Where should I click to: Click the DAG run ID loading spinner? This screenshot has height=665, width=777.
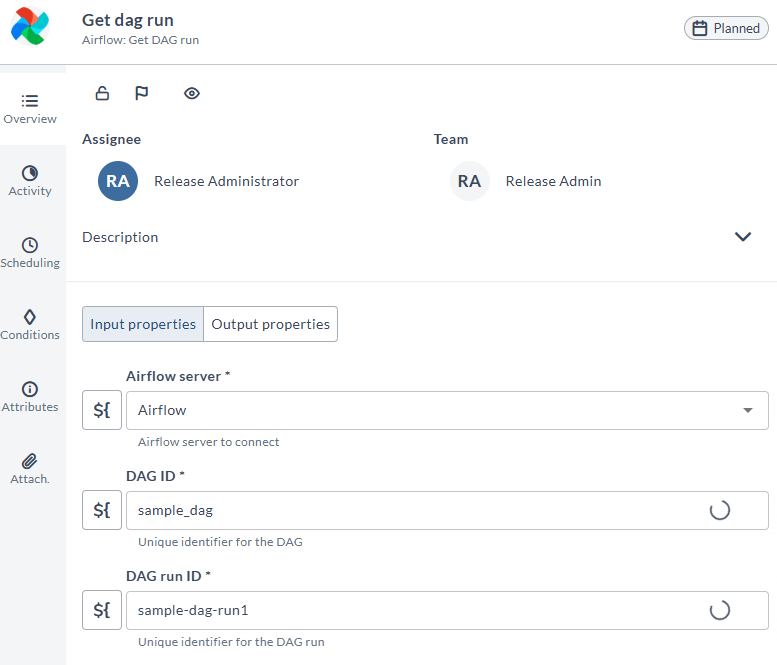[x=720, y=610]
